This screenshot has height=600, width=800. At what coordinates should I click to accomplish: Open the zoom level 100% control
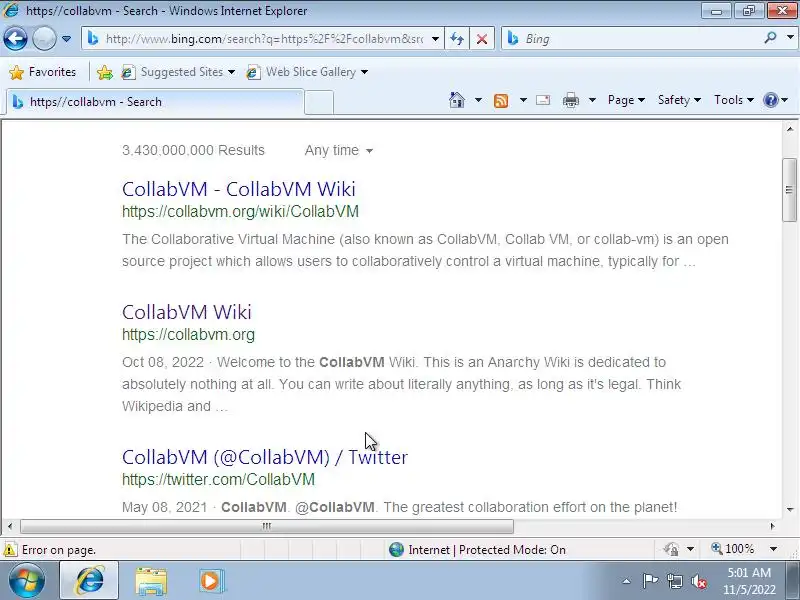pos(733,549)
